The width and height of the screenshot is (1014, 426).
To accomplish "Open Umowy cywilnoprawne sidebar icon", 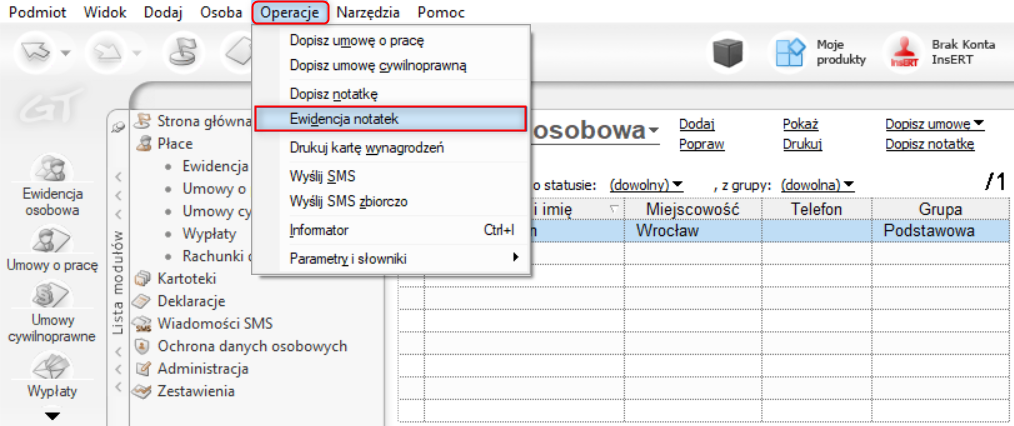I will coord(52,296).
